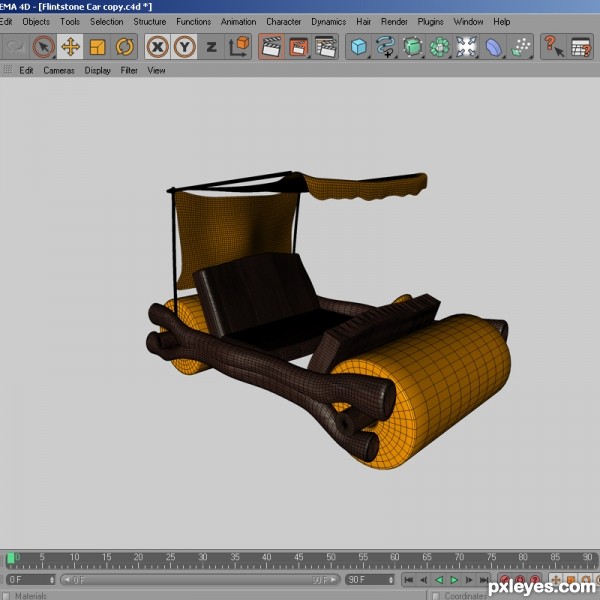
Task: Play animation backwards
Action: point(439,580)
